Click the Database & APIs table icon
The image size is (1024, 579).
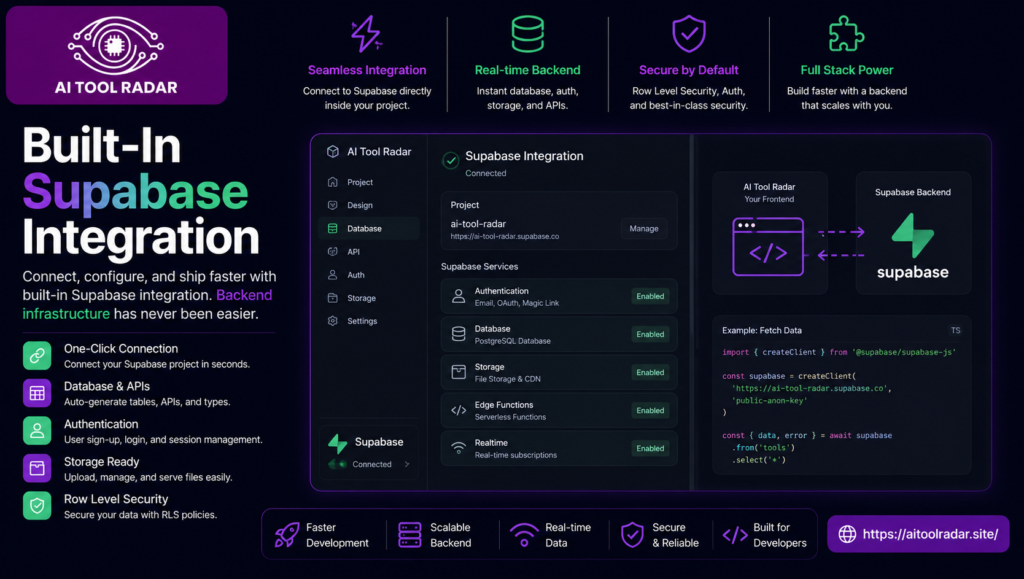37,393
